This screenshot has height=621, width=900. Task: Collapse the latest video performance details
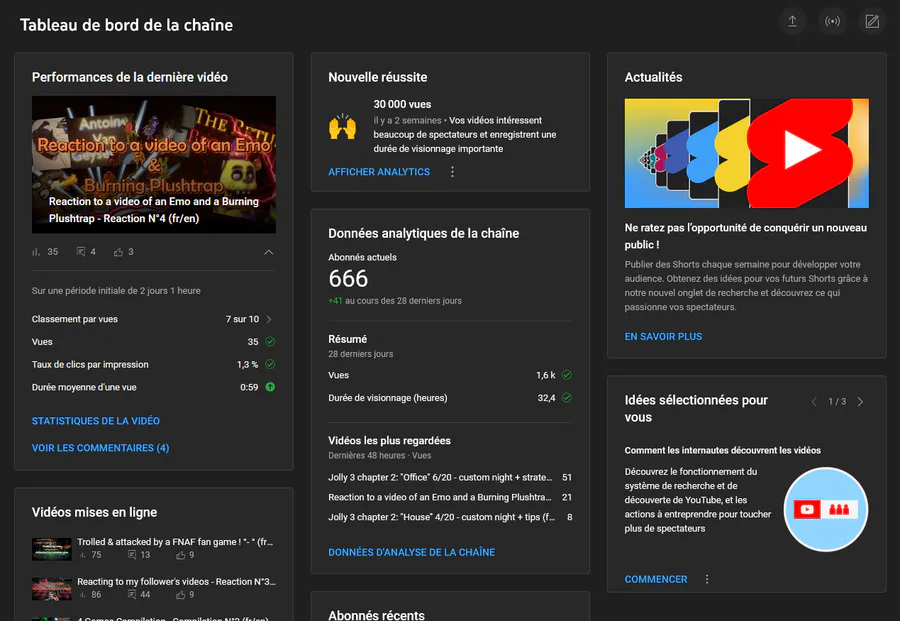click(269, 252)
